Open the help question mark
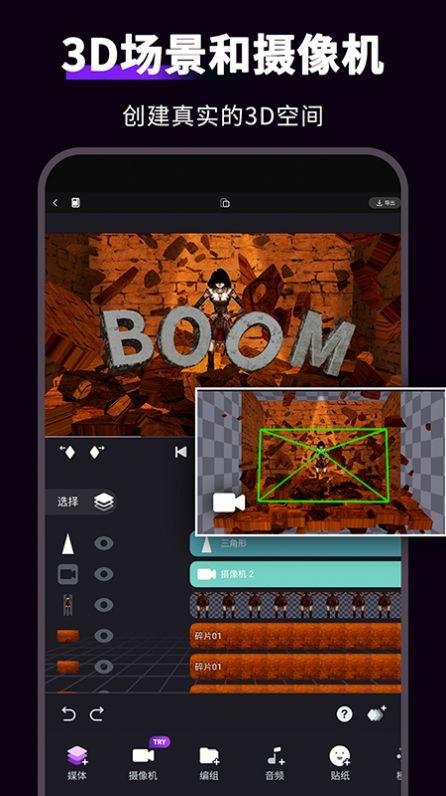This screenshot has width=446, height=796. click(344, 714)
